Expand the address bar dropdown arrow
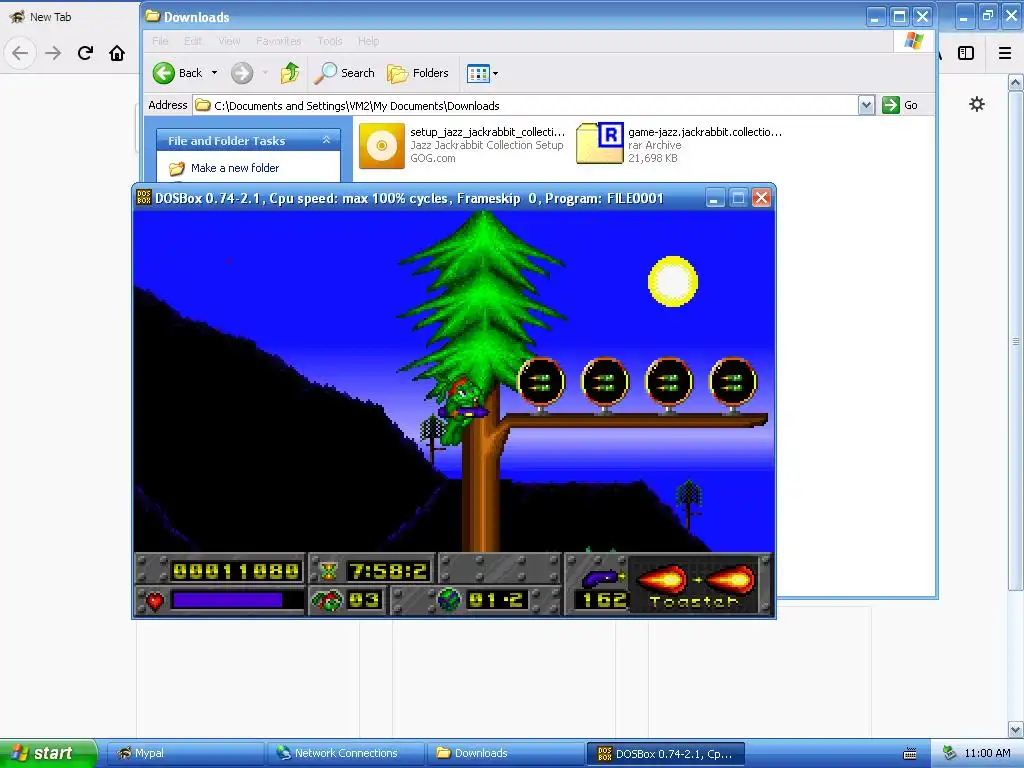Image resolution: width=1024 pixels, height=768 pixels. click(866, 105)
